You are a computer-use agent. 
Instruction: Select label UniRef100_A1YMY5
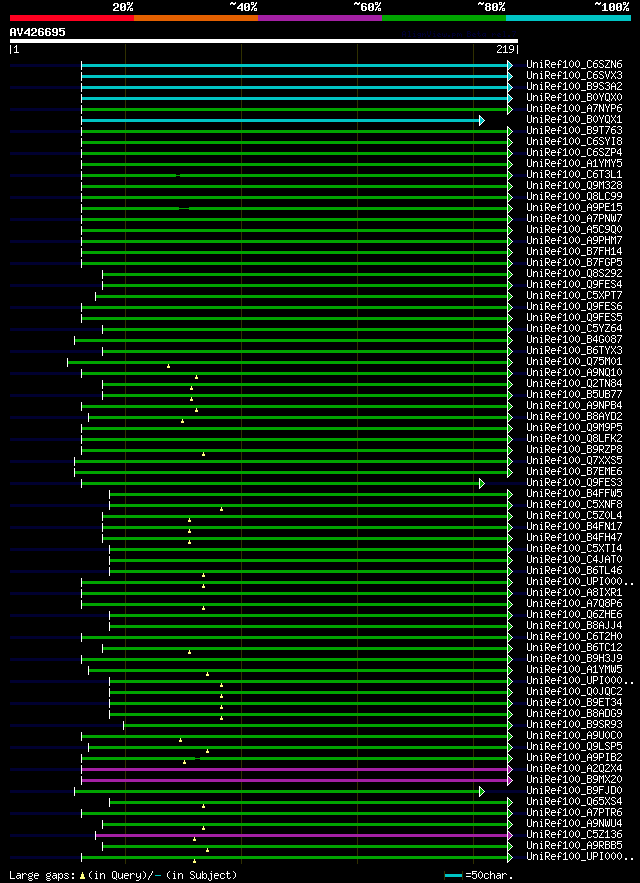pyautogui.click(x=574, y=164)
